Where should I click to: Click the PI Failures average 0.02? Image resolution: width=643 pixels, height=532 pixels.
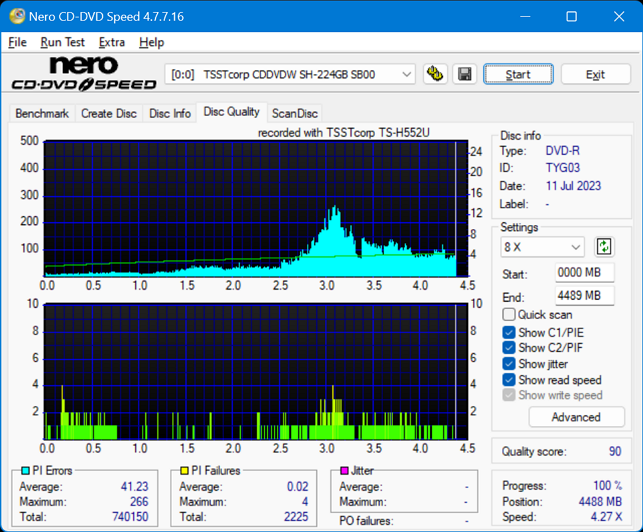coord(297,486)
